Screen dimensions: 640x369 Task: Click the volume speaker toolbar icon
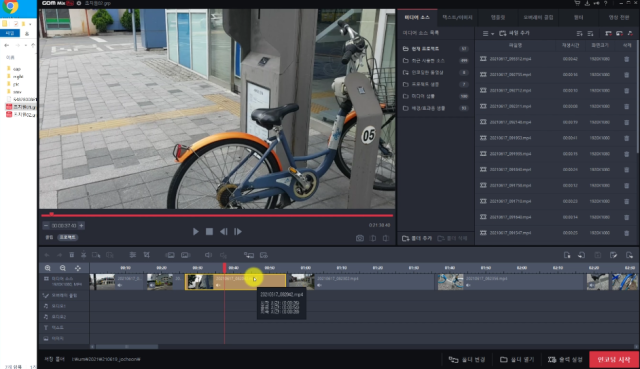[x=208, y=255]
